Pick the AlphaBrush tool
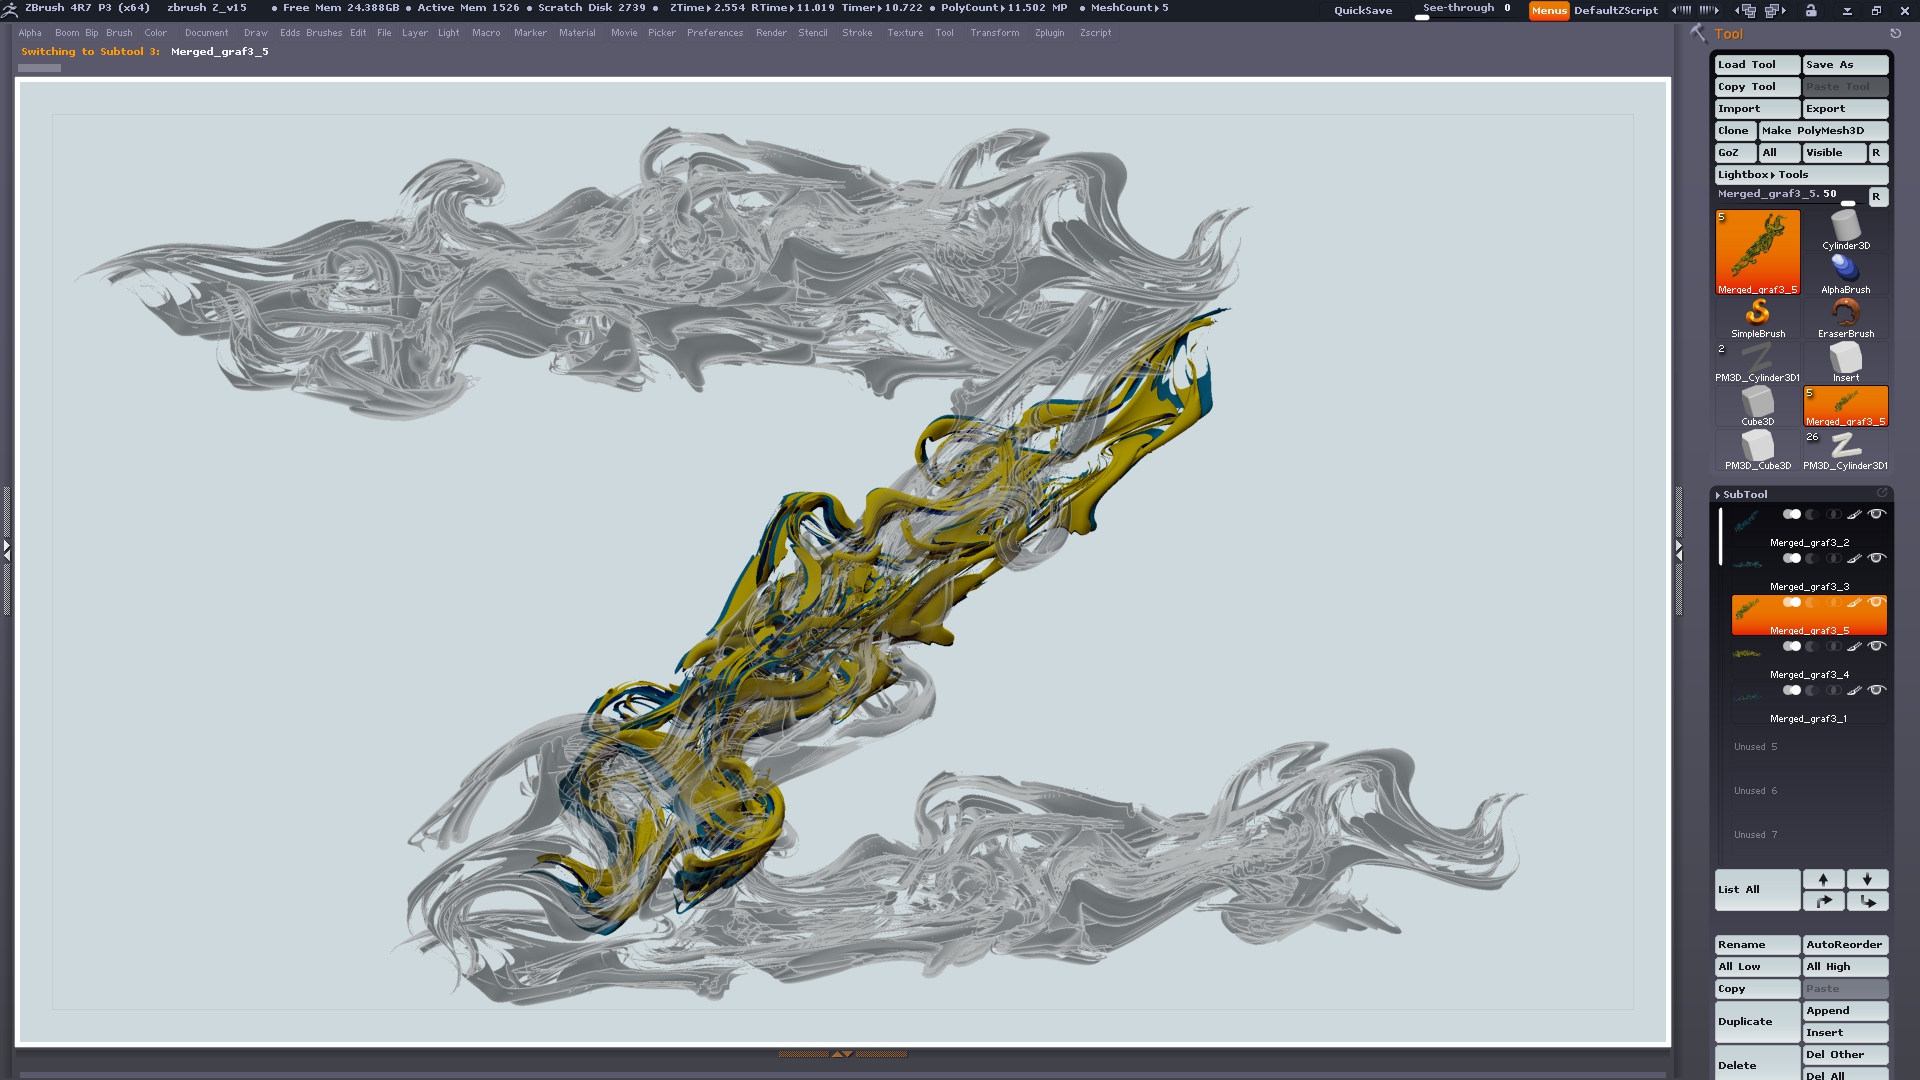1920x1080 pixels. click(1845, 272)
